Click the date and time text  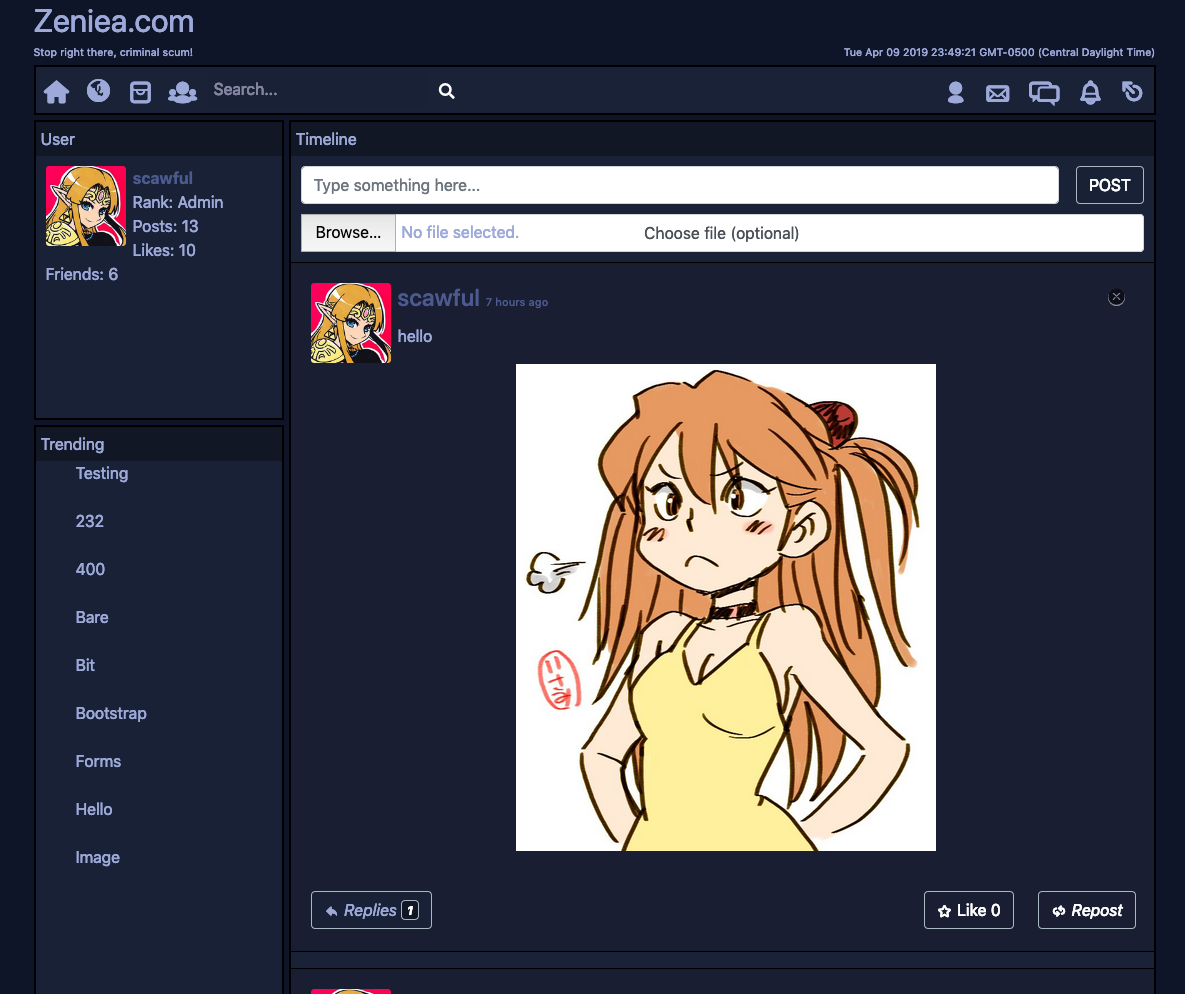coord(999,52)
